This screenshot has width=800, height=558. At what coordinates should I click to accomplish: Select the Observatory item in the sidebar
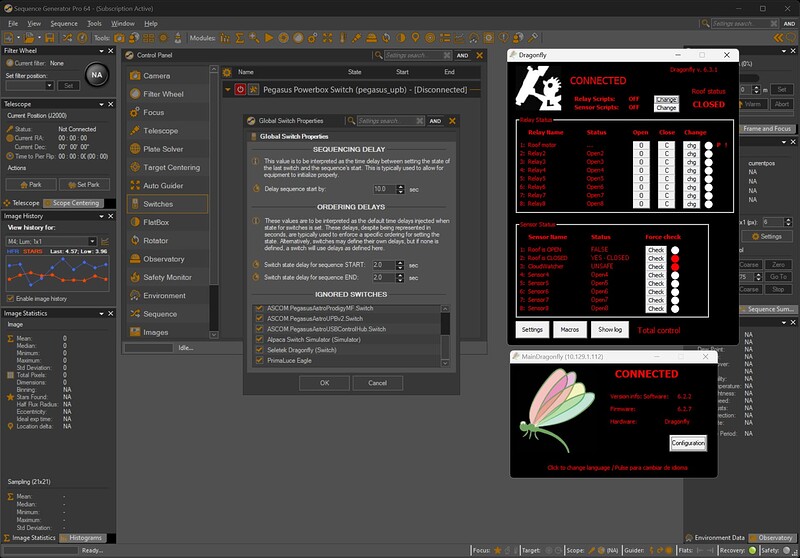164,259
